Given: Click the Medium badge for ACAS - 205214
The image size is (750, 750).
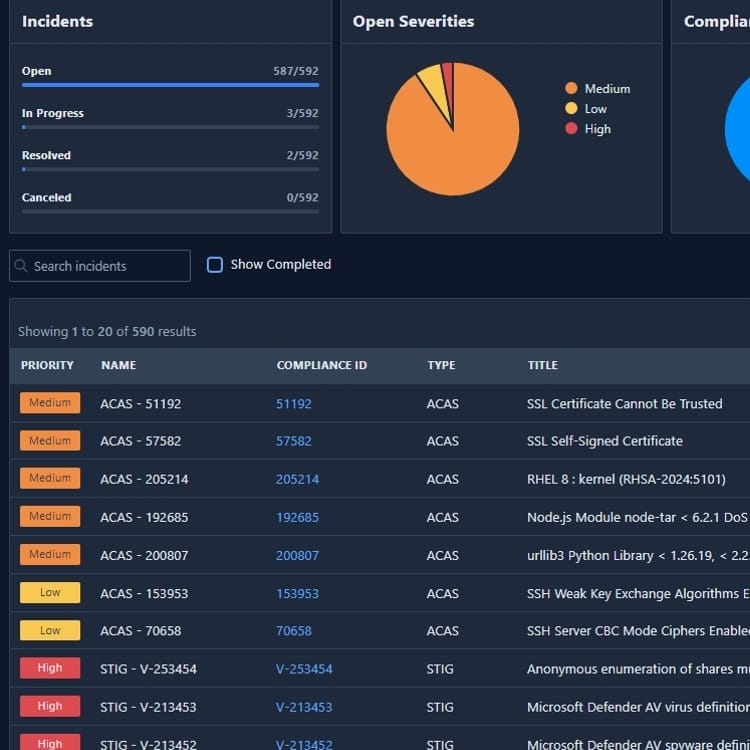Looking at the screenshot, I should click(50, 479).
